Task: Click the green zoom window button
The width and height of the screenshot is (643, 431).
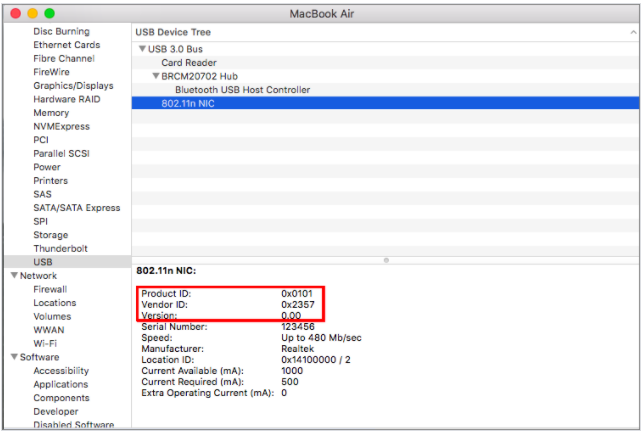Action: 49,12
